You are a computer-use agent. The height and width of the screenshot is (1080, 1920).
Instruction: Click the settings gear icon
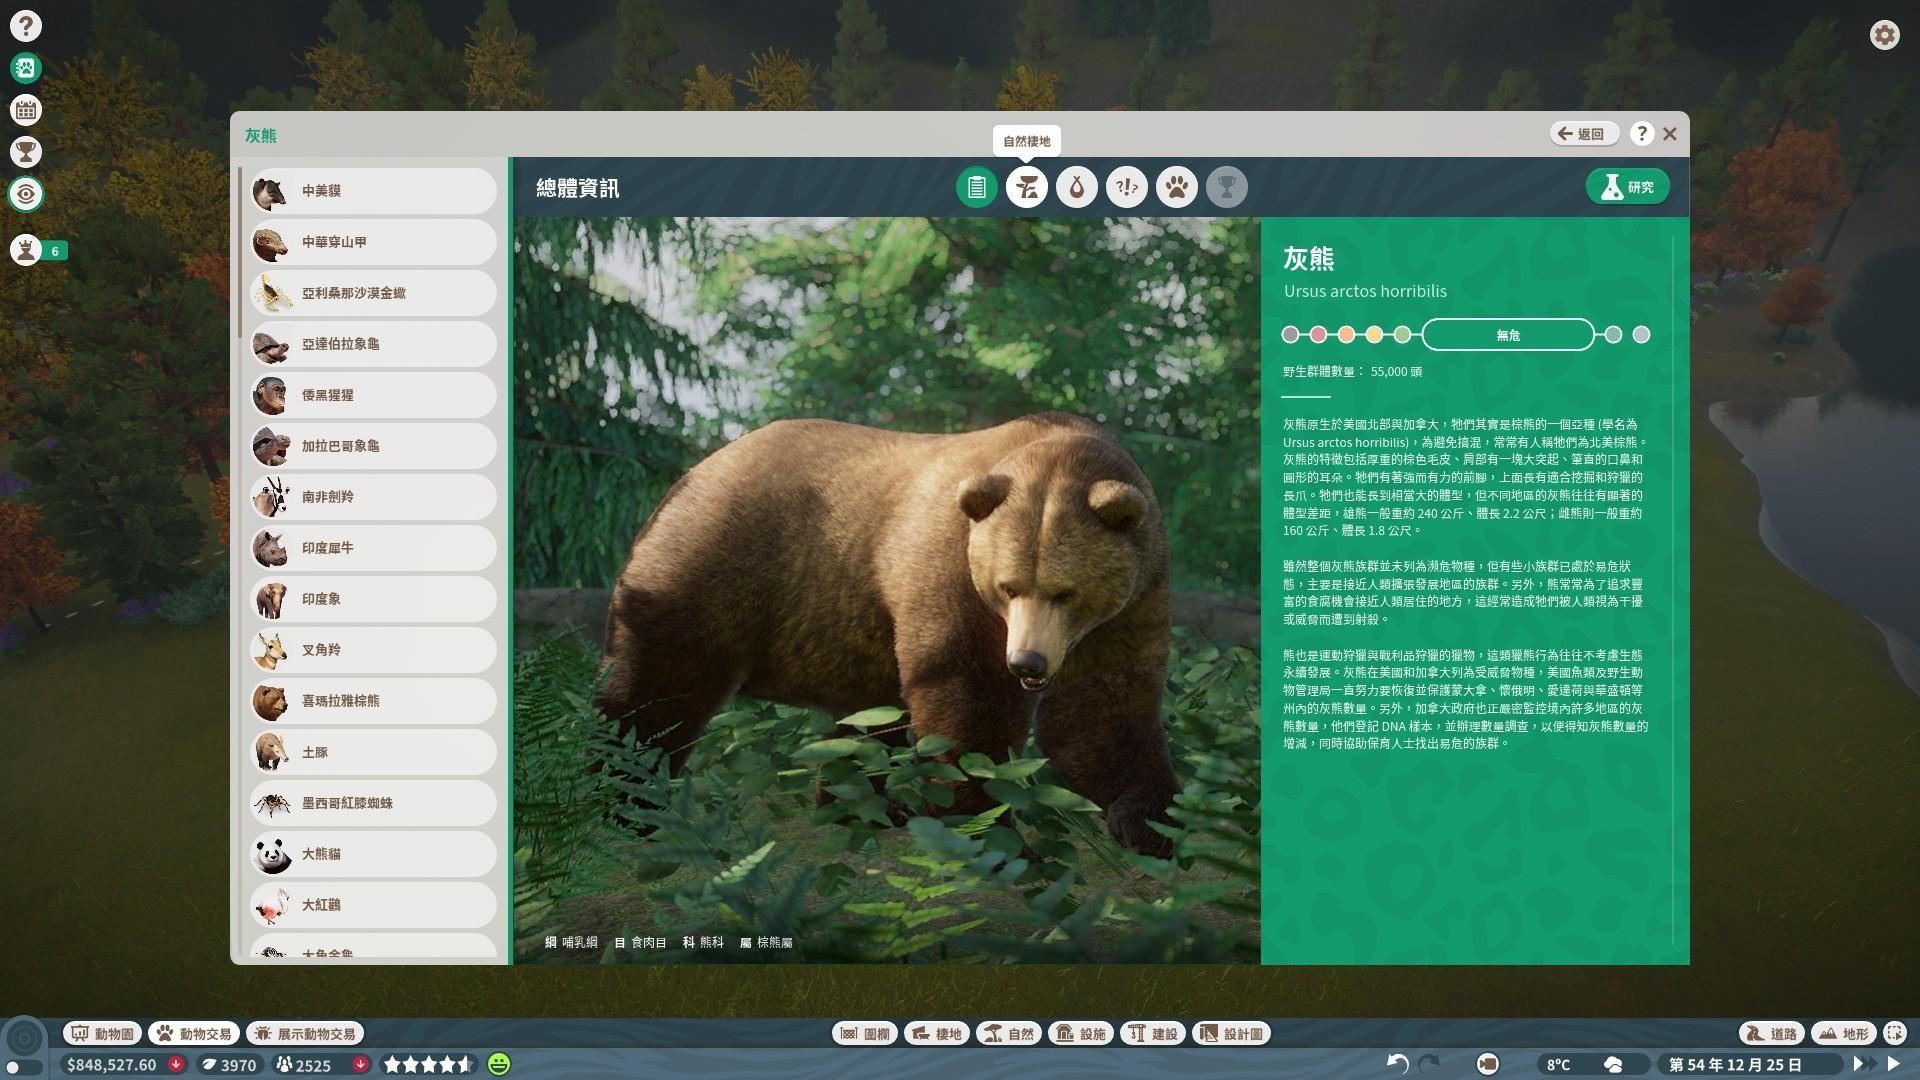point(1884,35)
